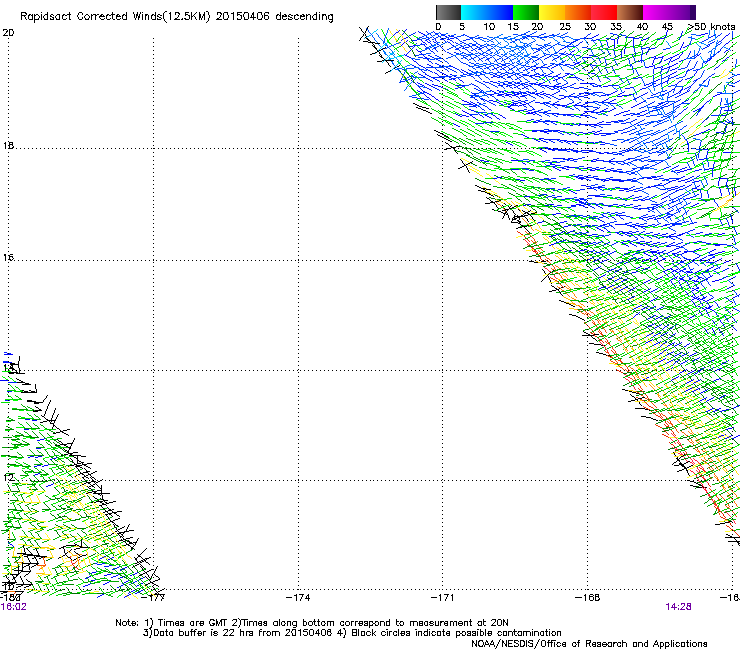Click the chart title 'Rapidsact Corrected Winds(12.5KM)'
The width and height of the screenshot is (740, 650).
(115, 17)
